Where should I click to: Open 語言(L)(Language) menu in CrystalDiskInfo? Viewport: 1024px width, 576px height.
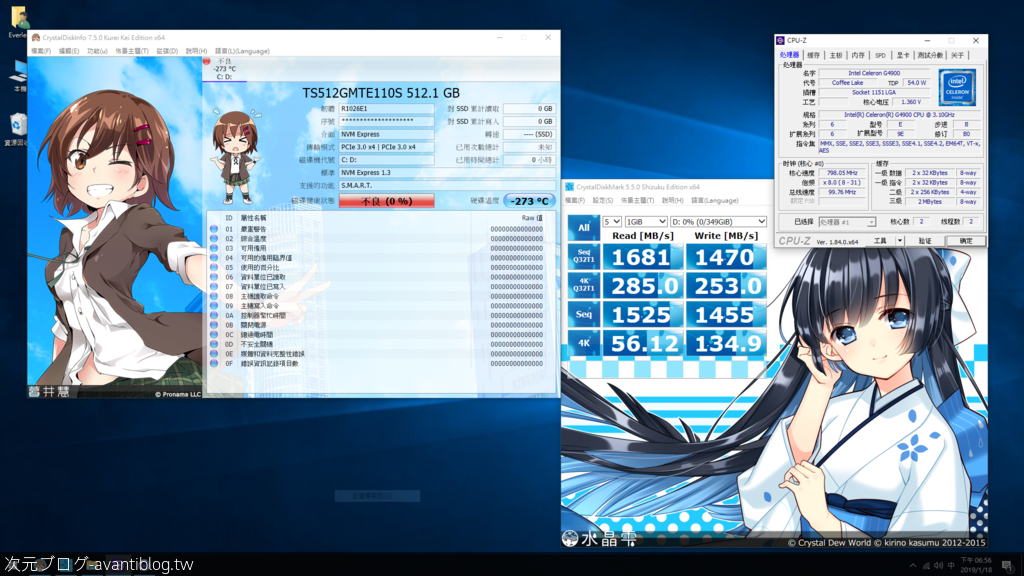(242, 51)
